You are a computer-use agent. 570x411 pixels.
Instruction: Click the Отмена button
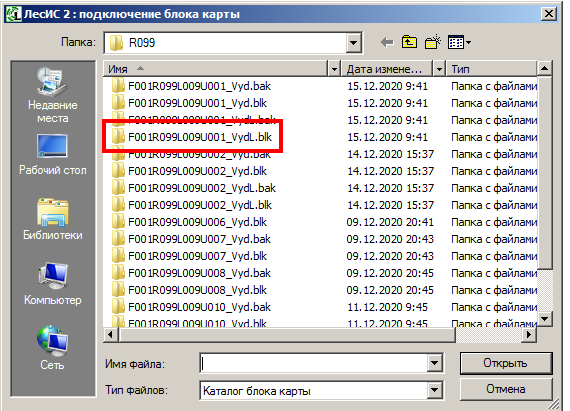tap(506, 389)
